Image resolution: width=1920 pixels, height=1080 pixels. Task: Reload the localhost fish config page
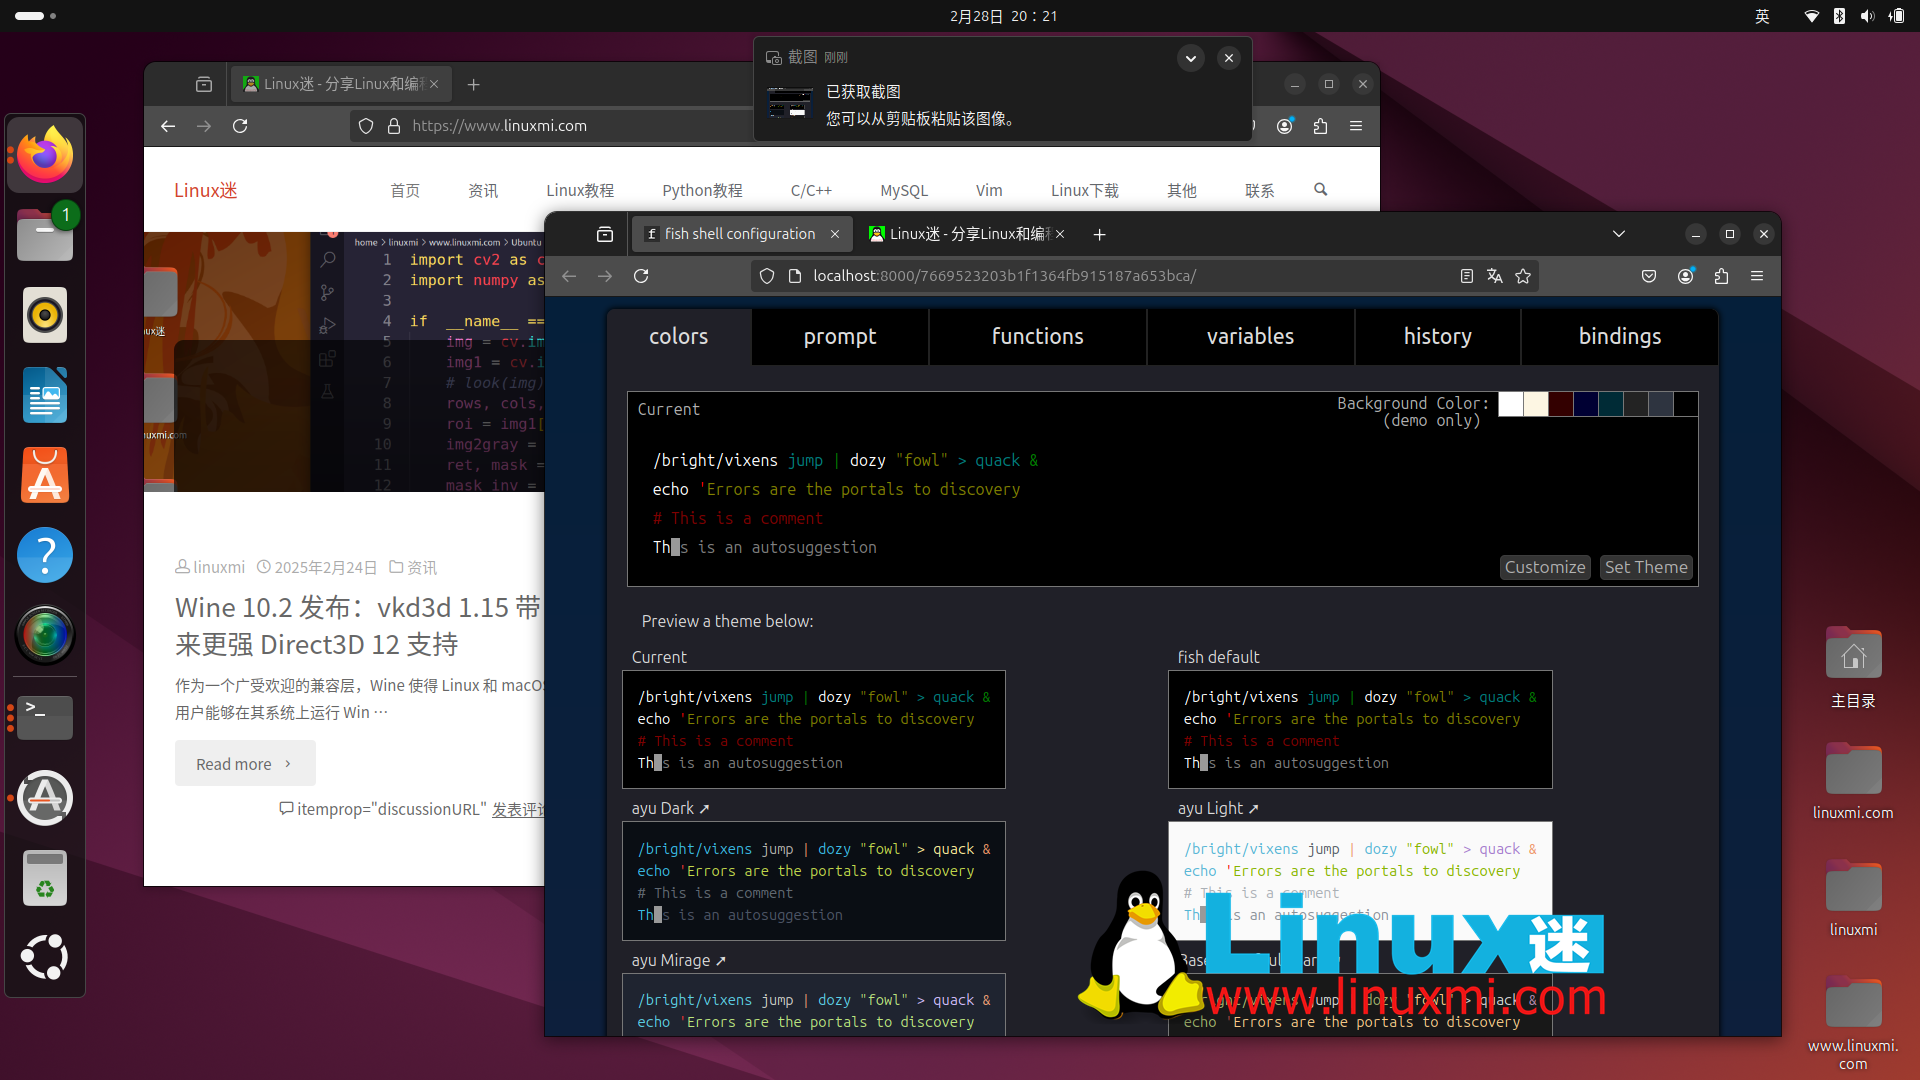pos(641,276)
